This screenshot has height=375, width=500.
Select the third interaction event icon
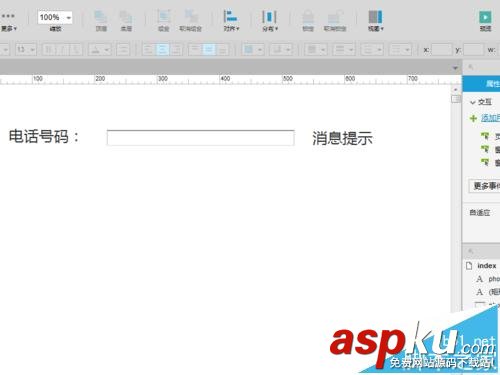(x=485, y=162)
